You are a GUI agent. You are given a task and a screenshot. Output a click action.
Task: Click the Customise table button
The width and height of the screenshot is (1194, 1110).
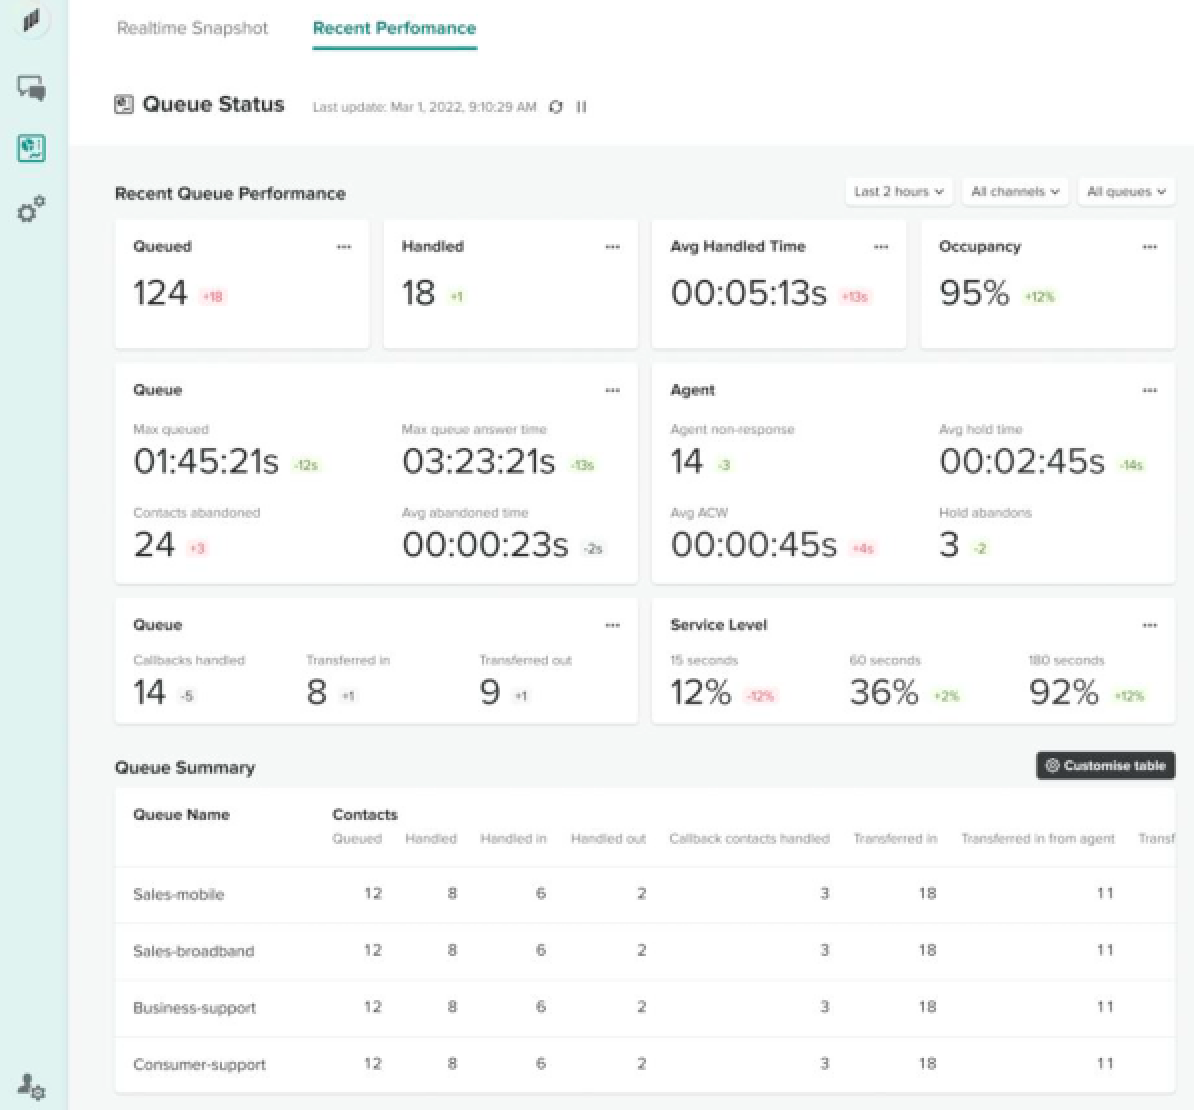(x=1105, y=766)
